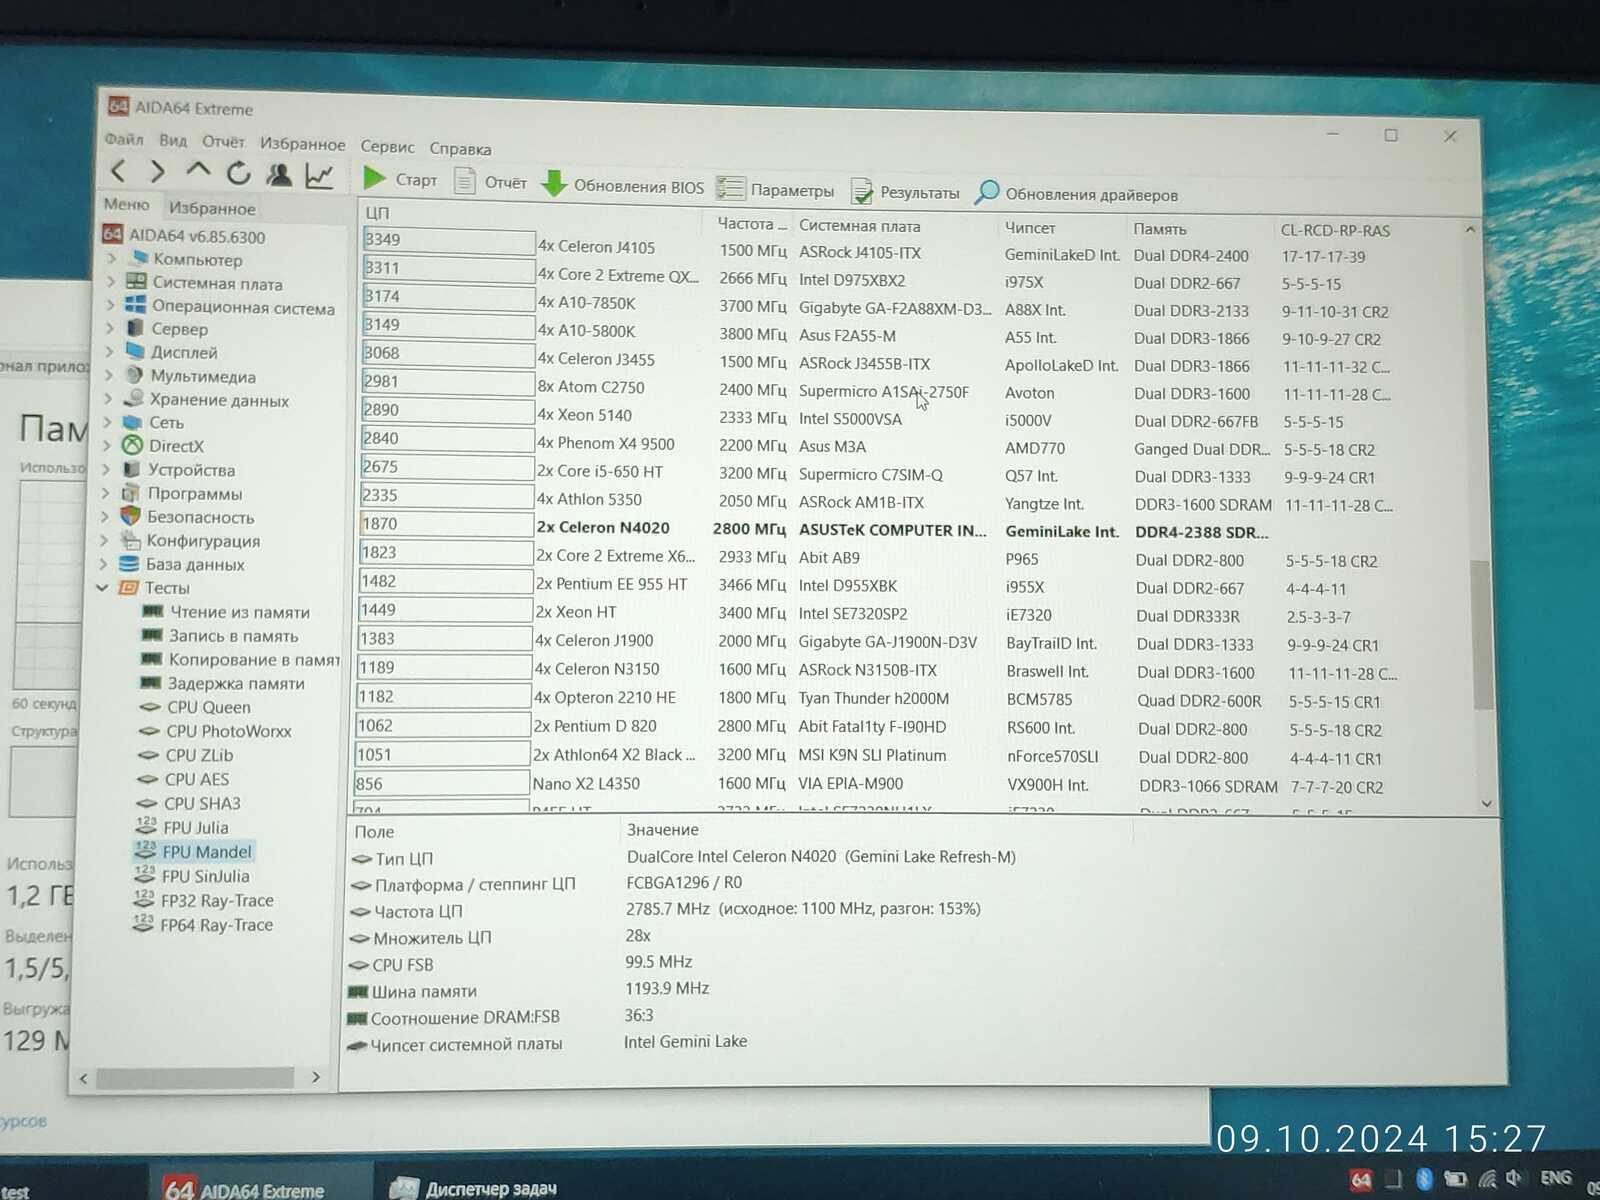Expand the Операционная система tree node
The image size is (1600, 1200).
[x=111, y=307]
